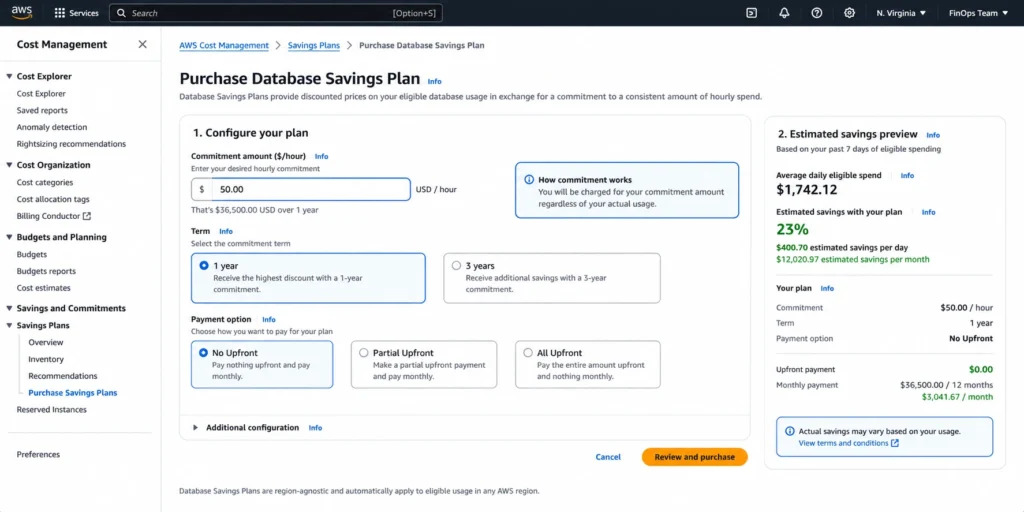Click Info next to Additional configuration
The height and width of the screenshot is (512, 1024).
[315, 428]
